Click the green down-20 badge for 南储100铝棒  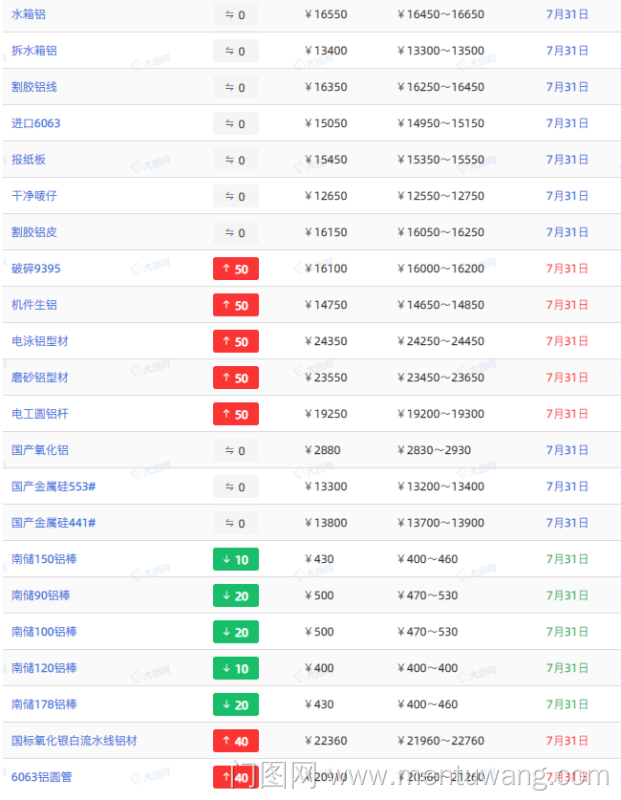pos(236,632)
